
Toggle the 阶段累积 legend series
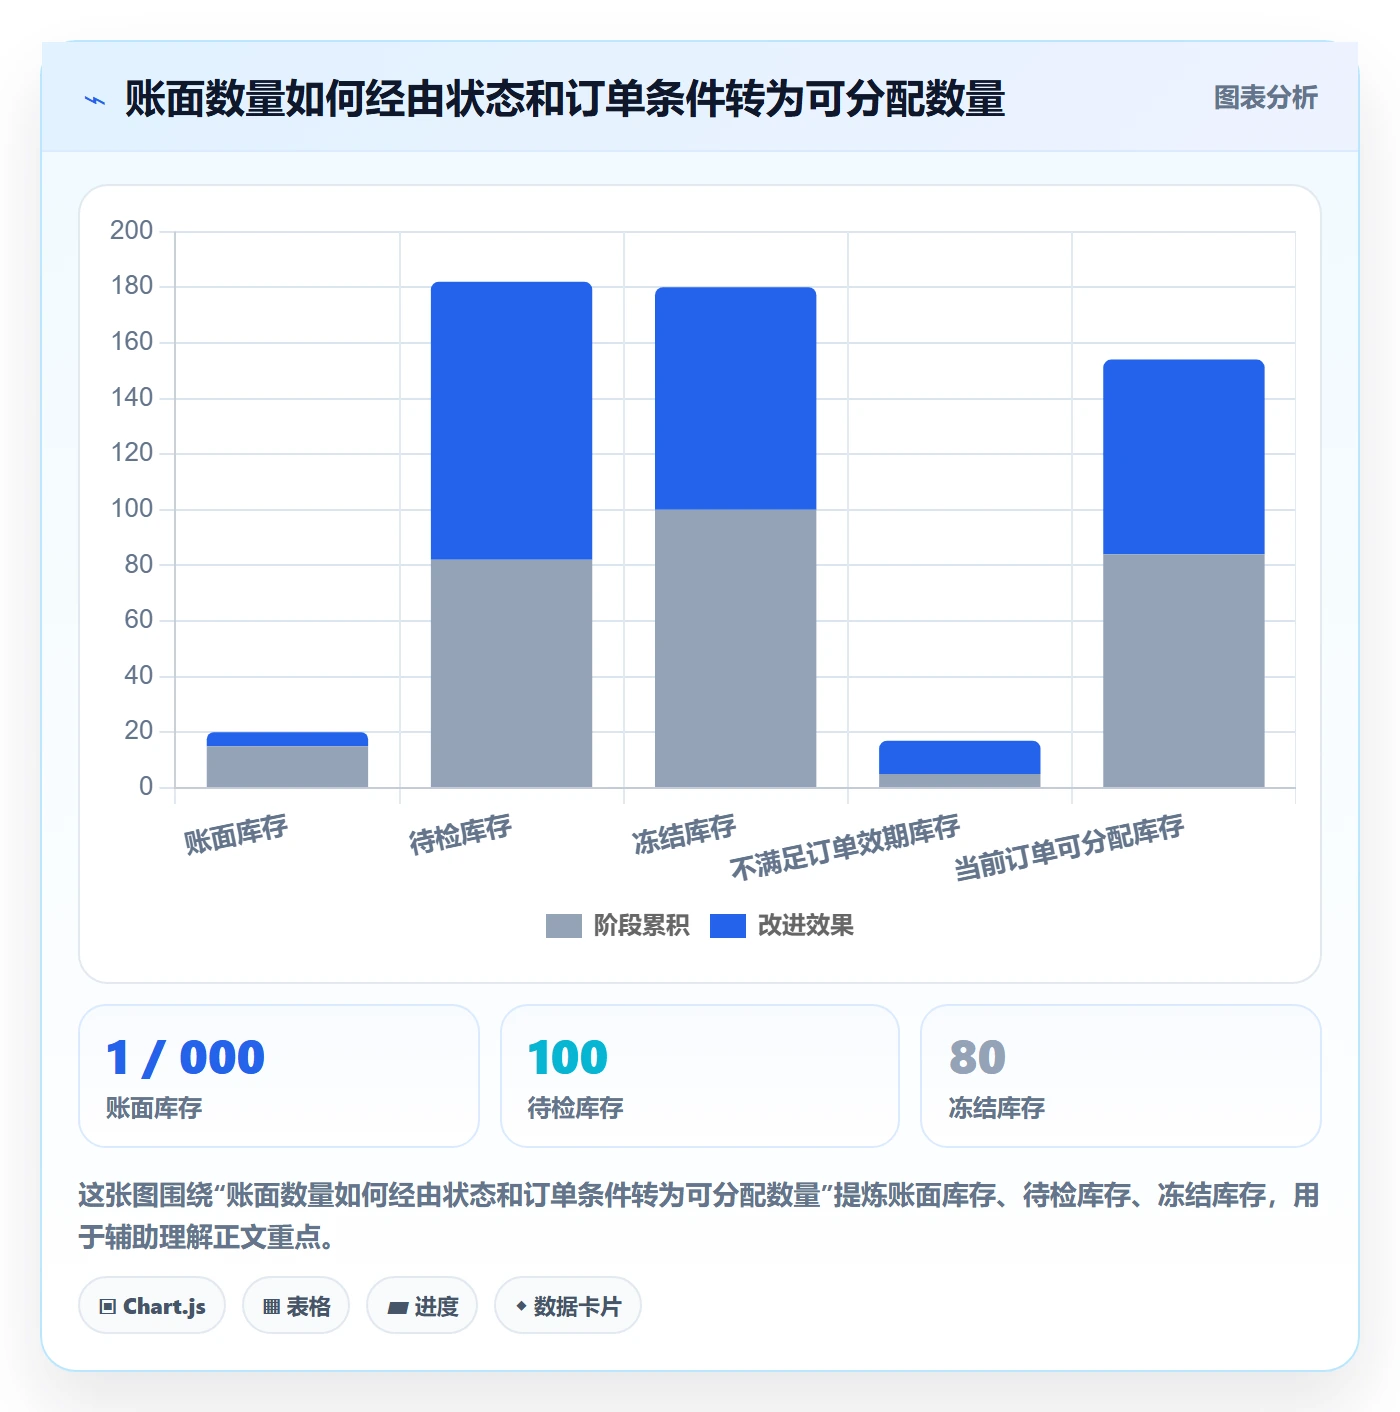tap(617, 926)
